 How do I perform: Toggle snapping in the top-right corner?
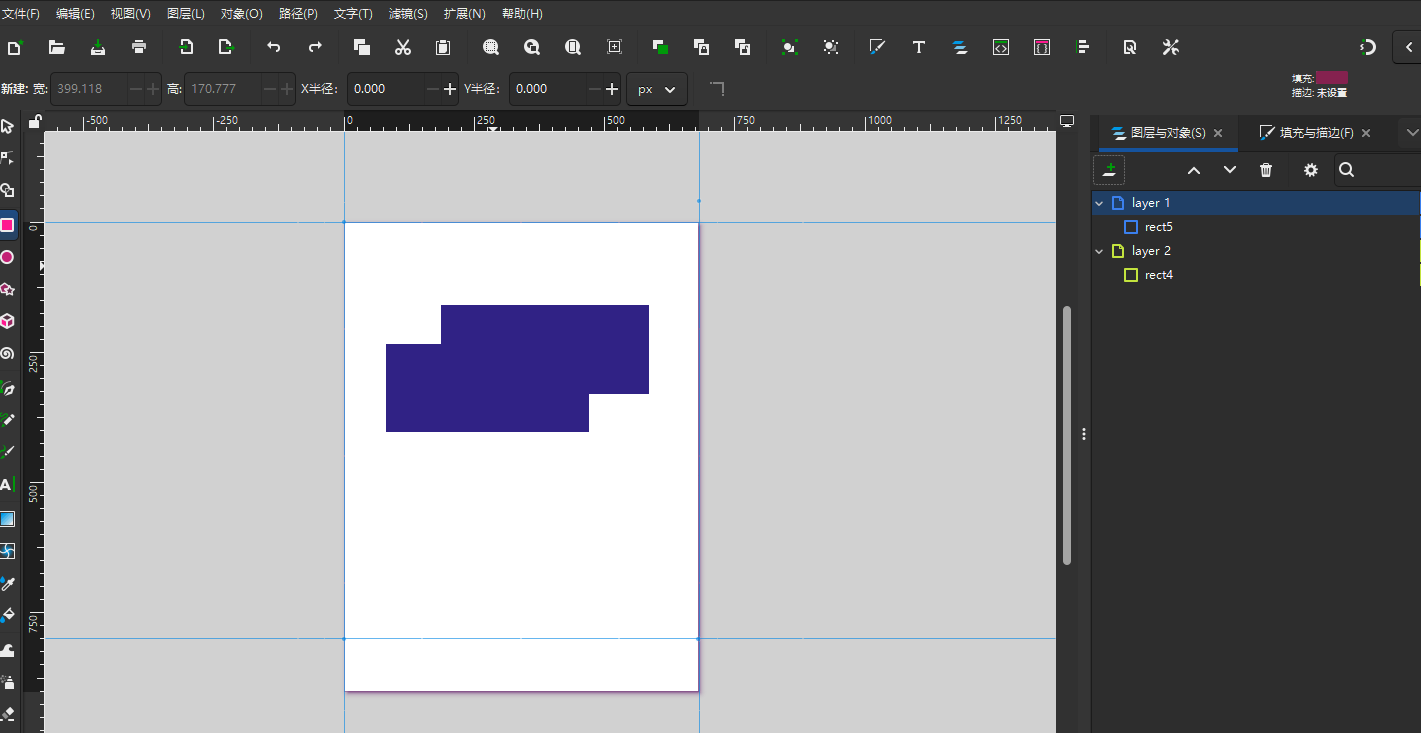tap(1368, 47)
